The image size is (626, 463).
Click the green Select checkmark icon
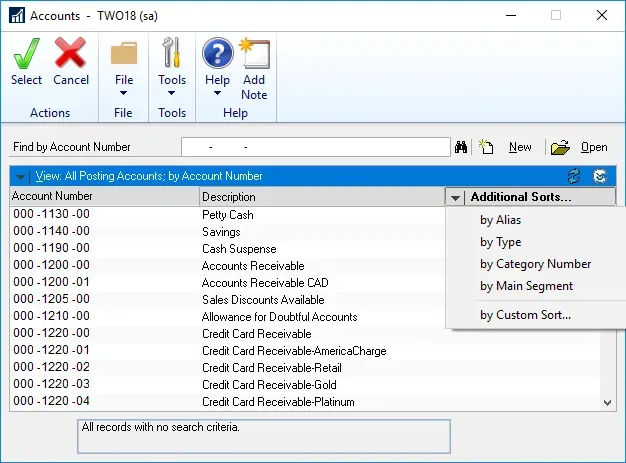tap(26, 54)
